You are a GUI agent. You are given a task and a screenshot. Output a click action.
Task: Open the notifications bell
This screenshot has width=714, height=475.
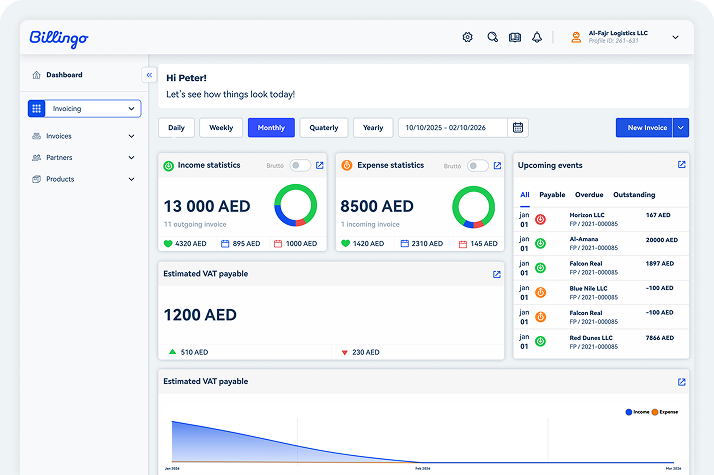537,37
